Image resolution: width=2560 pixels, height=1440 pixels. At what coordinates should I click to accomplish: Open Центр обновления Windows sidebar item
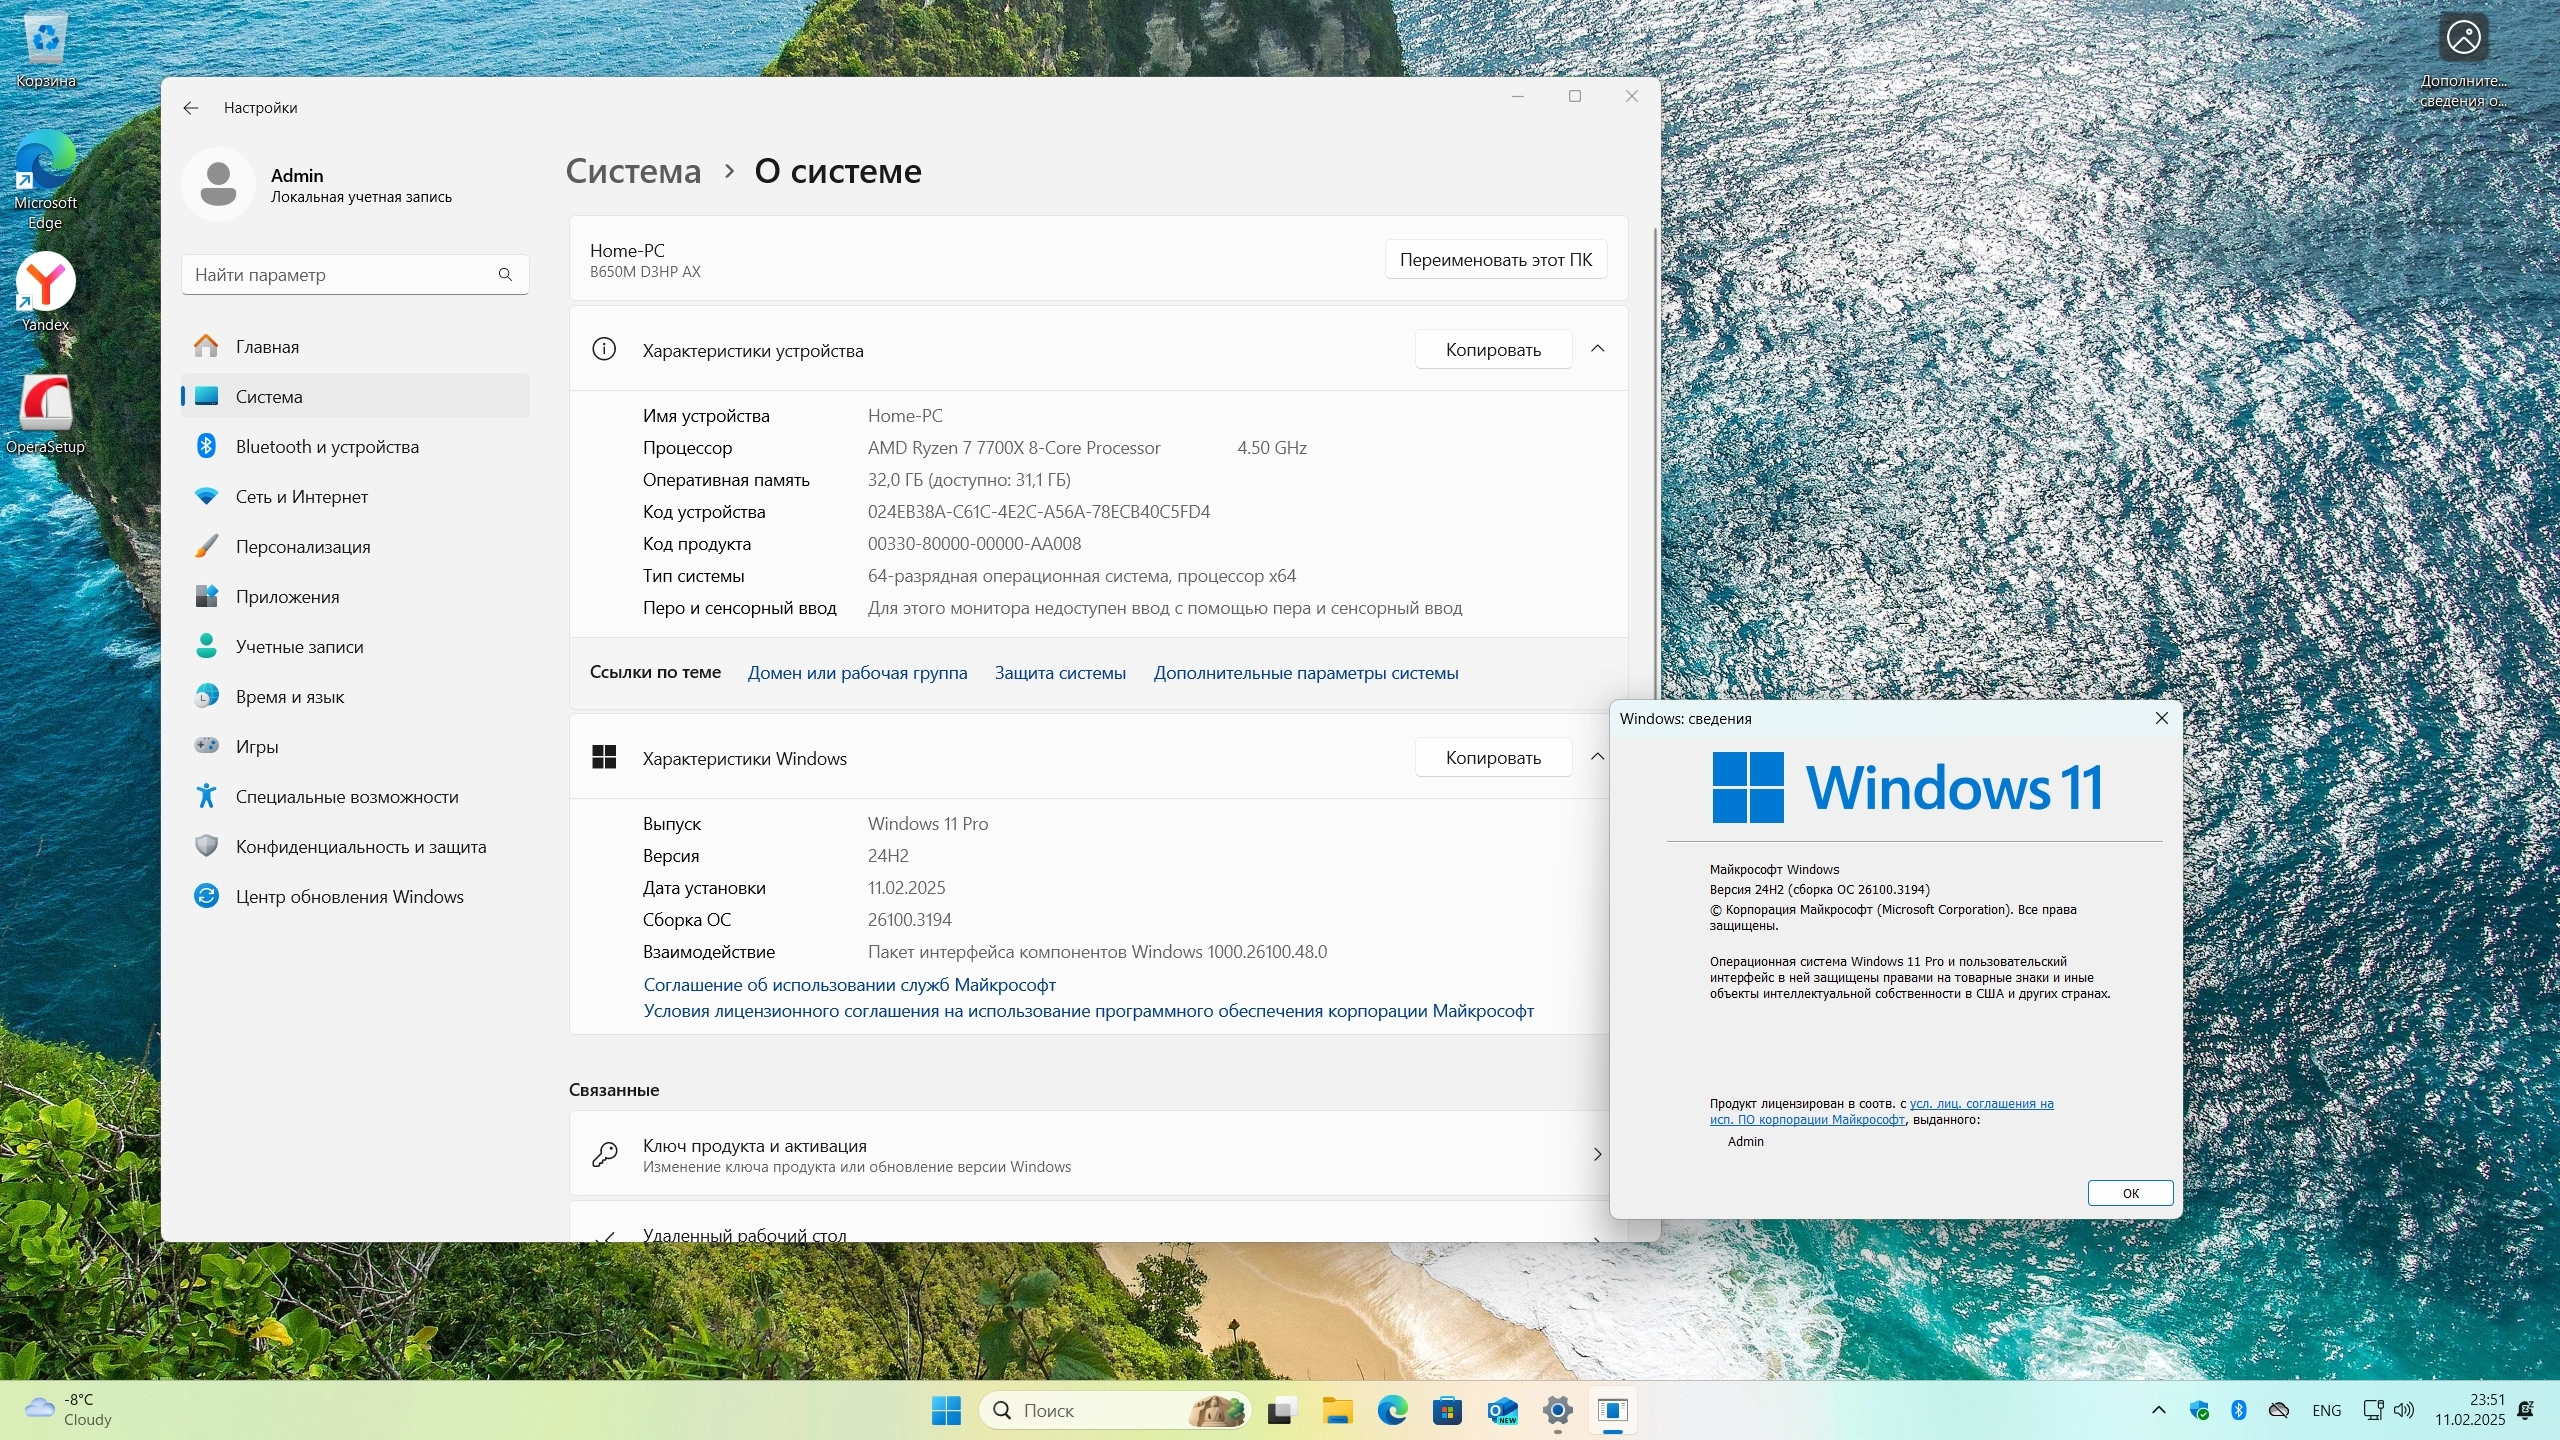(349, 897)
